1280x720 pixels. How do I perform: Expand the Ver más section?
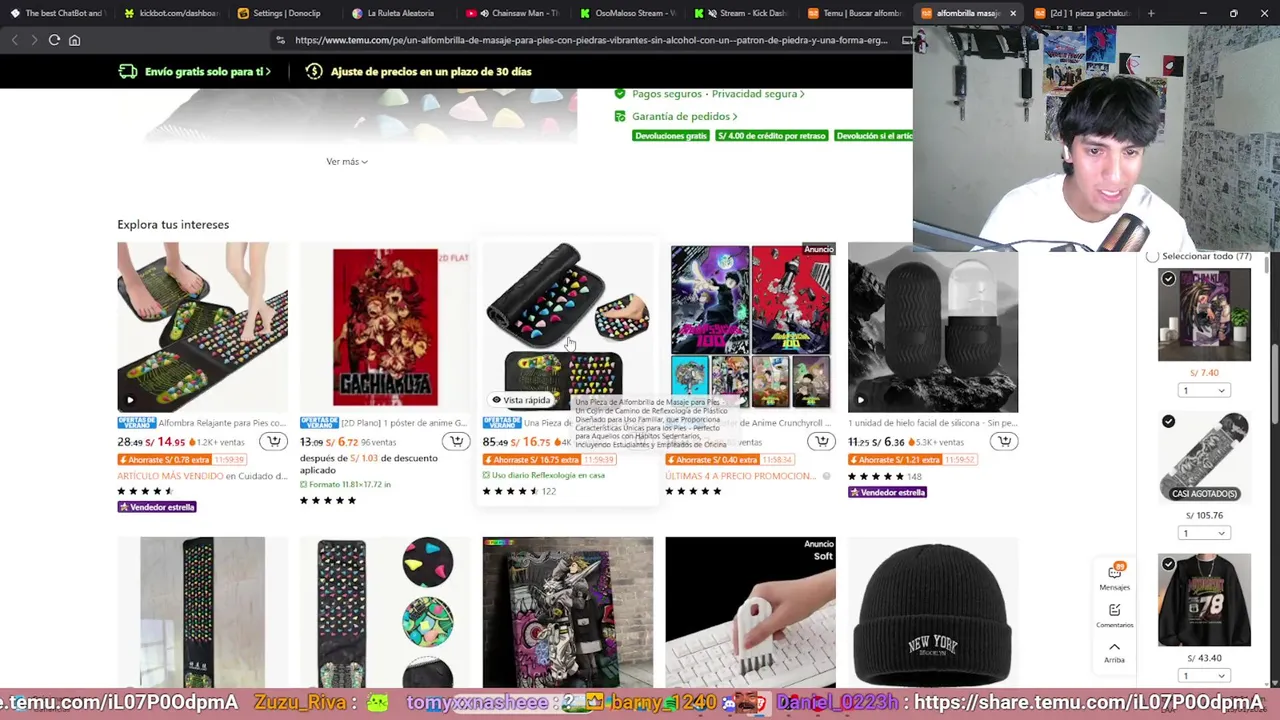pyautogui.click(x=346, y=161)
